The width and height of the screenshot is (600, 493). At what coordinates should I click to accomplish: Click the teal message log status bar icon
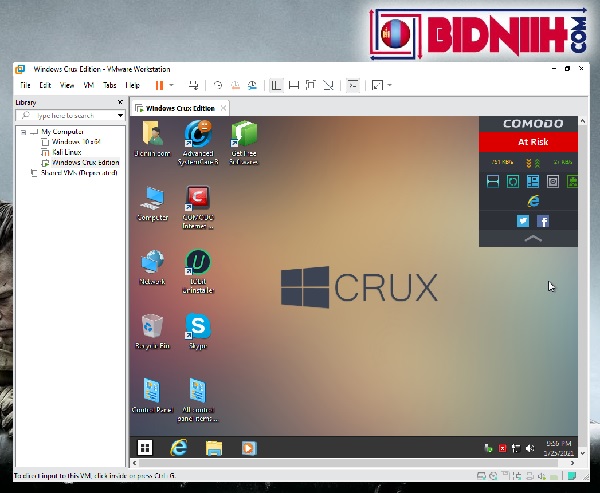point(572,476)
